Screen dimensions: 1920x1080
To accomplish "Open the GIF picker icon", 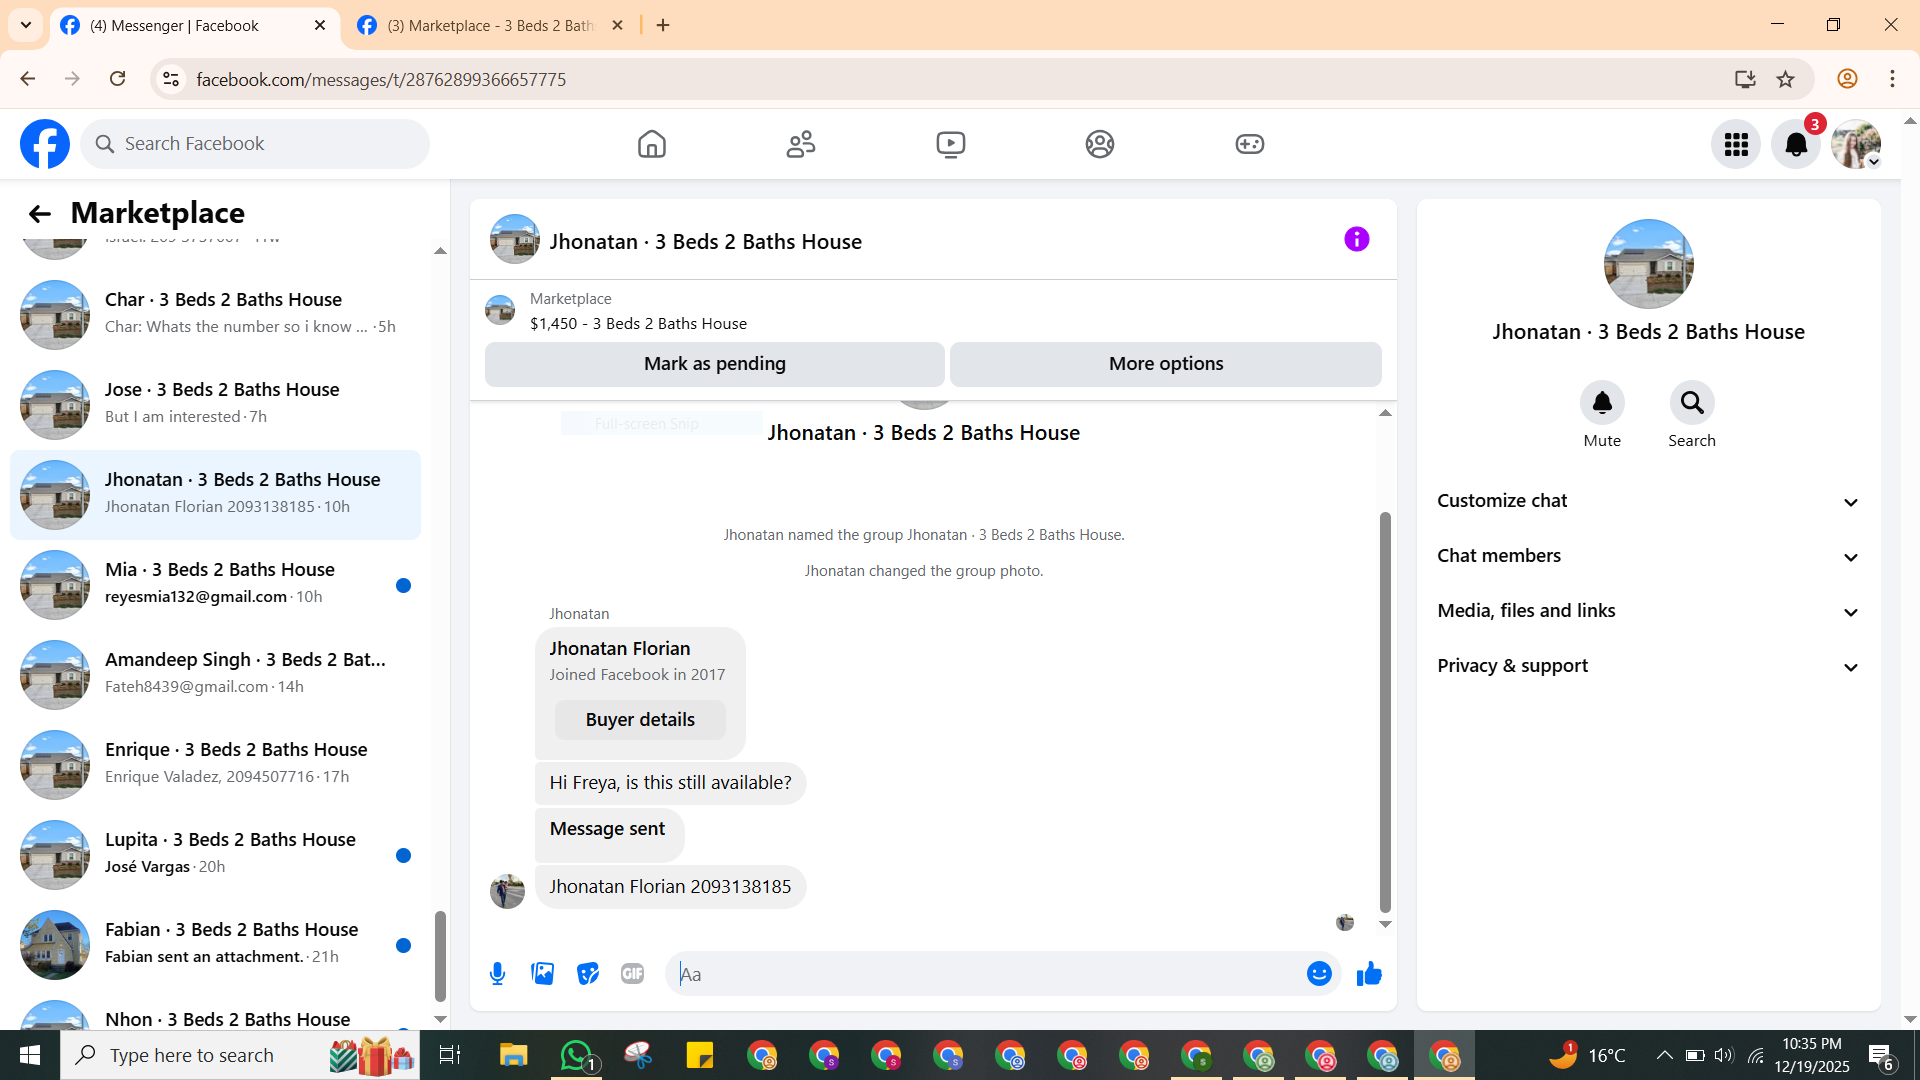I will click(x=632, y=973).
